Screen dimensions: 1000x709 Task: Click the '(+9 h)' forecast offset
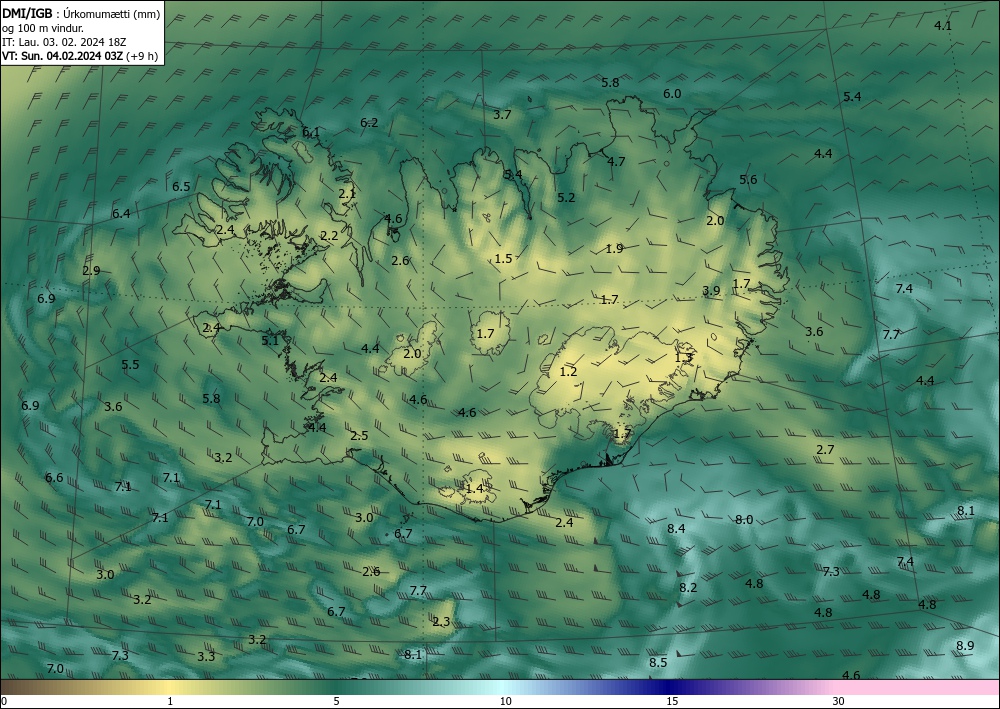pyautogui.click(x=142, y=56)
